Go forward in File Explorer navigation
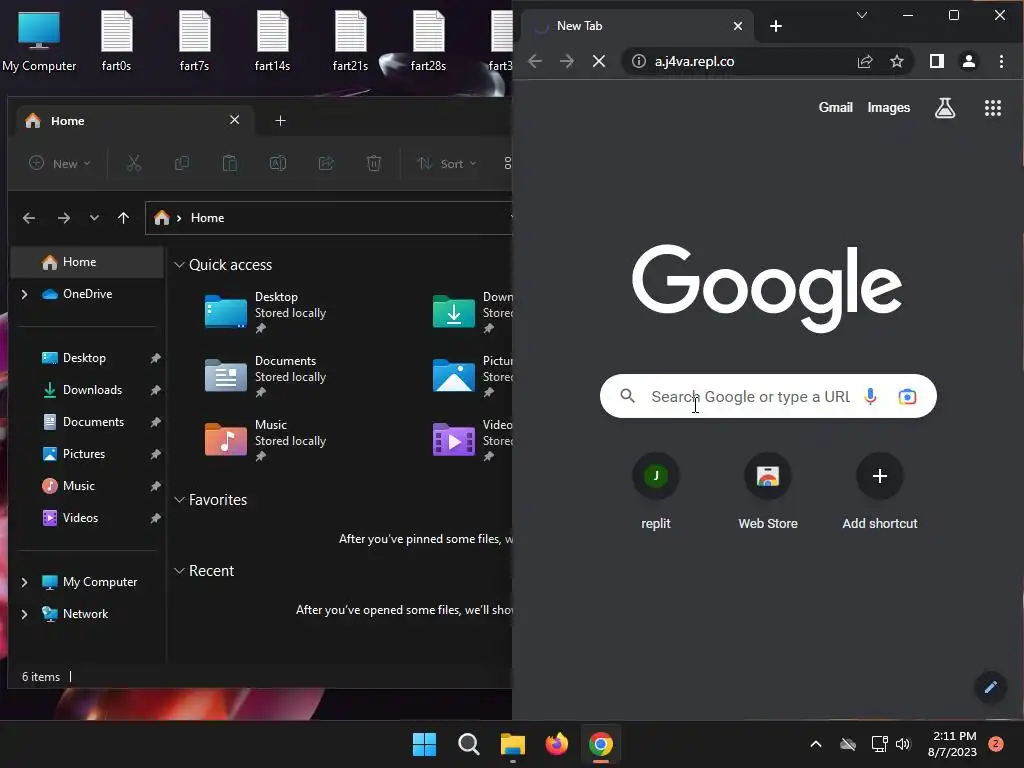1024x768 pixels. coord(63,218)
